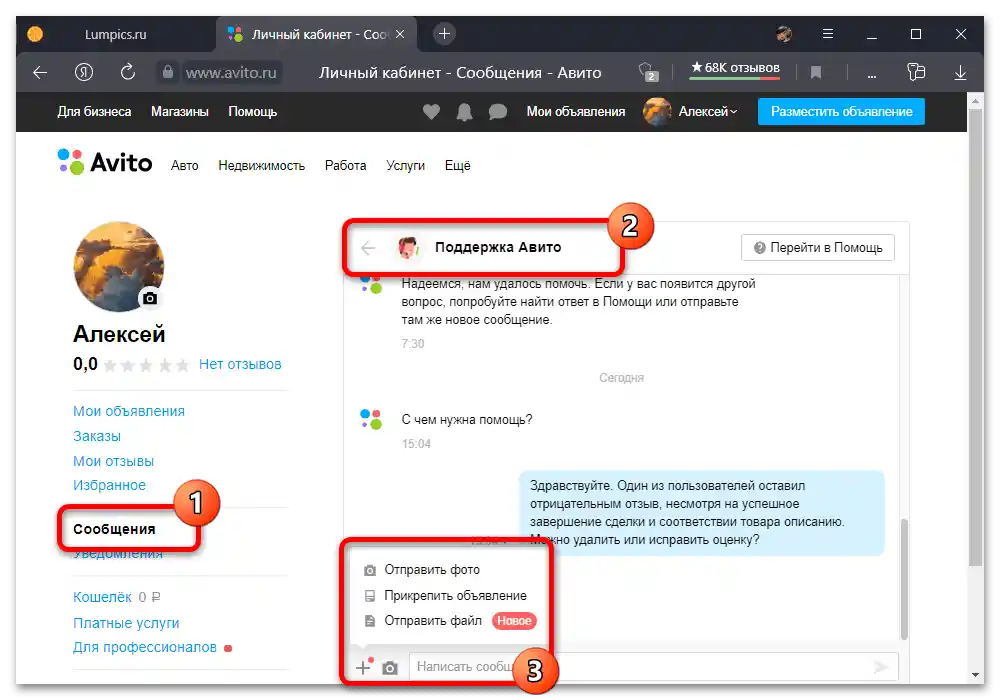Go back using browser back arrow
This screenshot has height=700, width=1000.
click(x=40, y=73)
